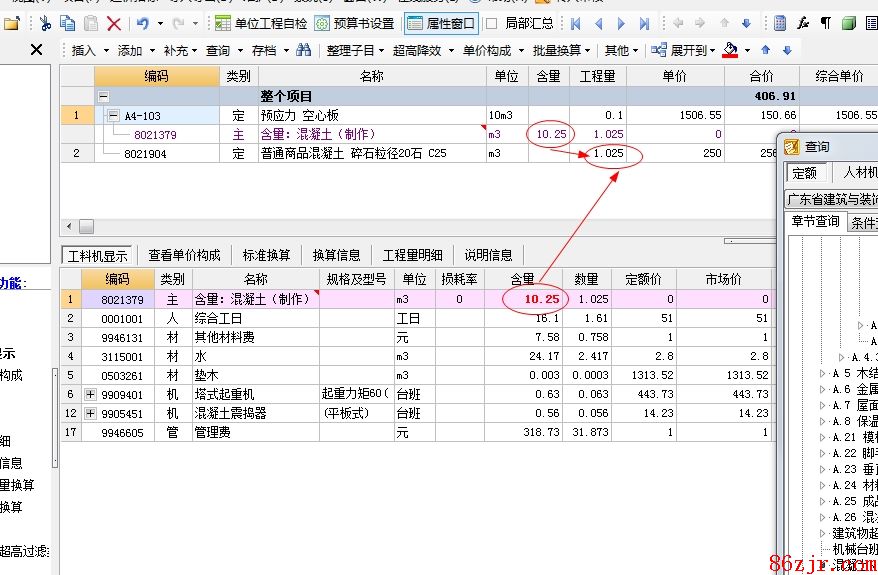Screen dimensions: 878x575
Task: Click the undo arrow icon
Action: click(143, 23)
